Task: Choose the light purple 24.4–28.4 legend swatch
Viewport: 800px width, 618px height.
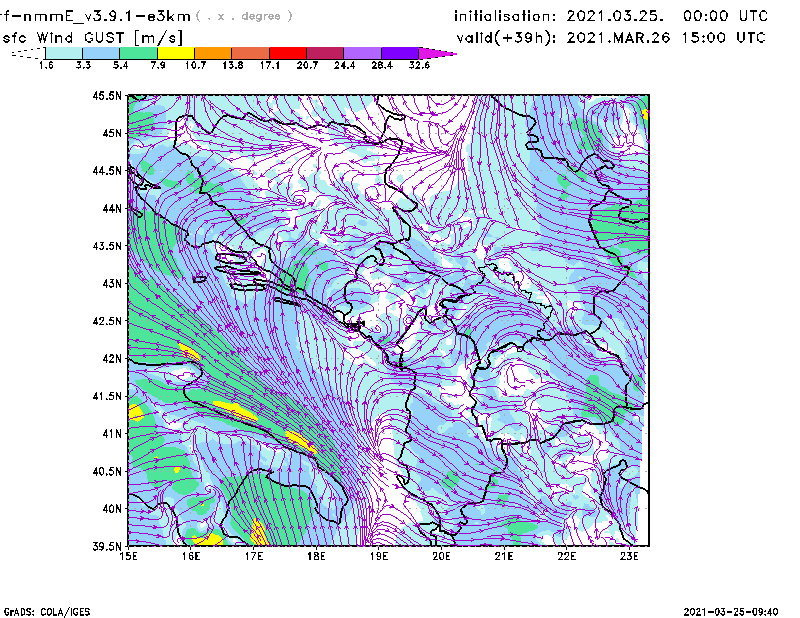Action: point(363,53)
